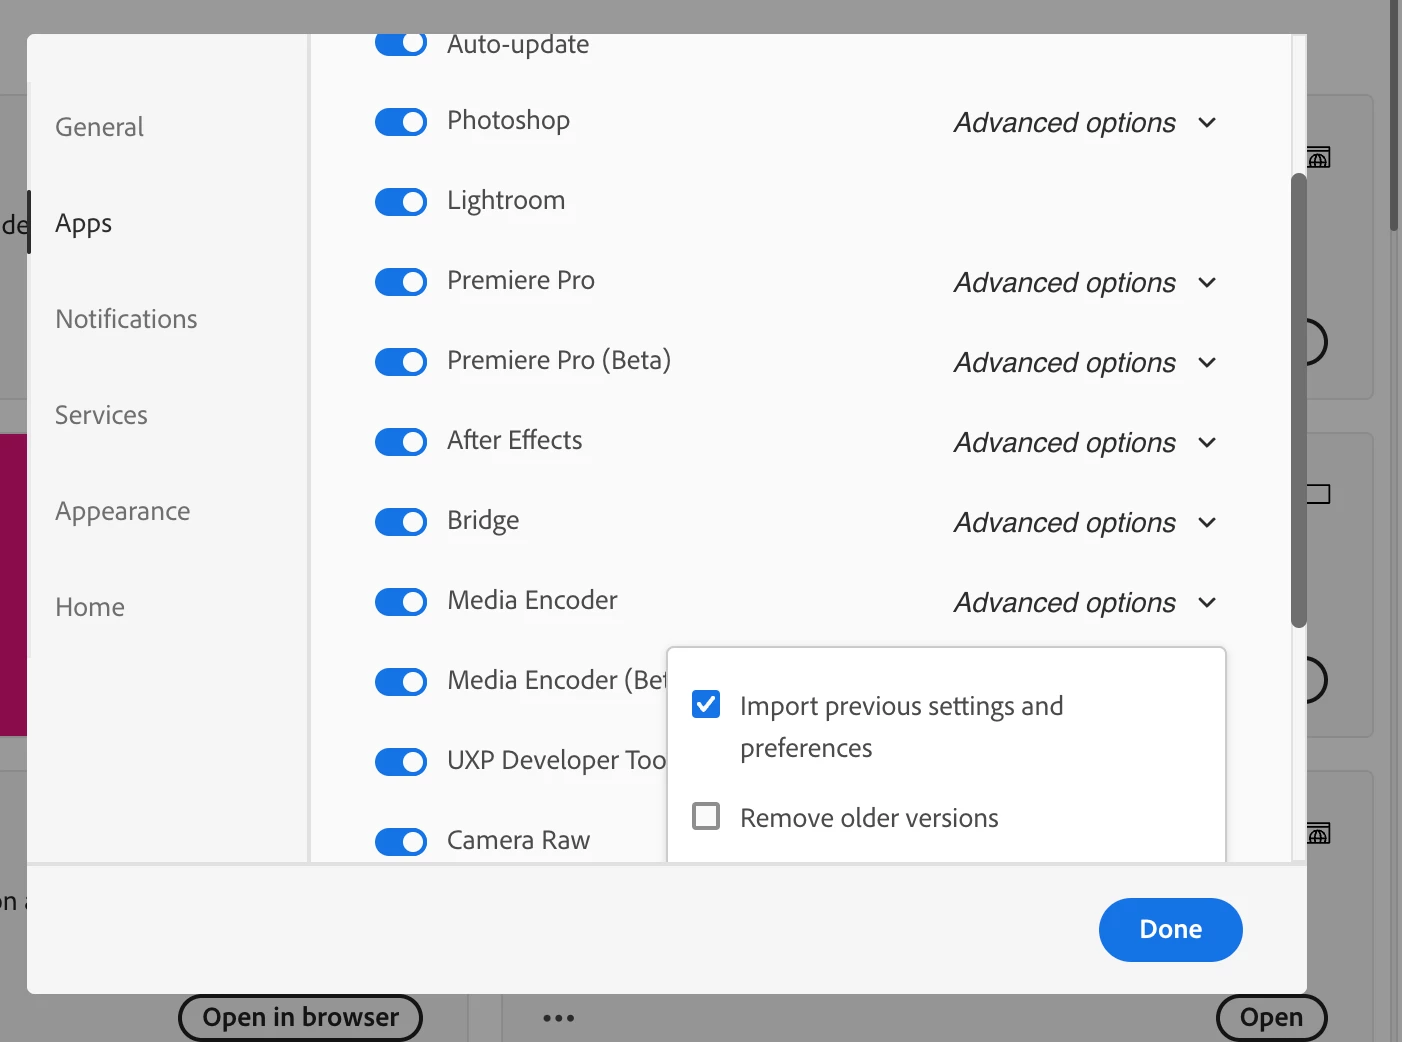Toggle the Bridge auto-update switch
Screen dimensions: 1402x1042
tap(401, 522)
